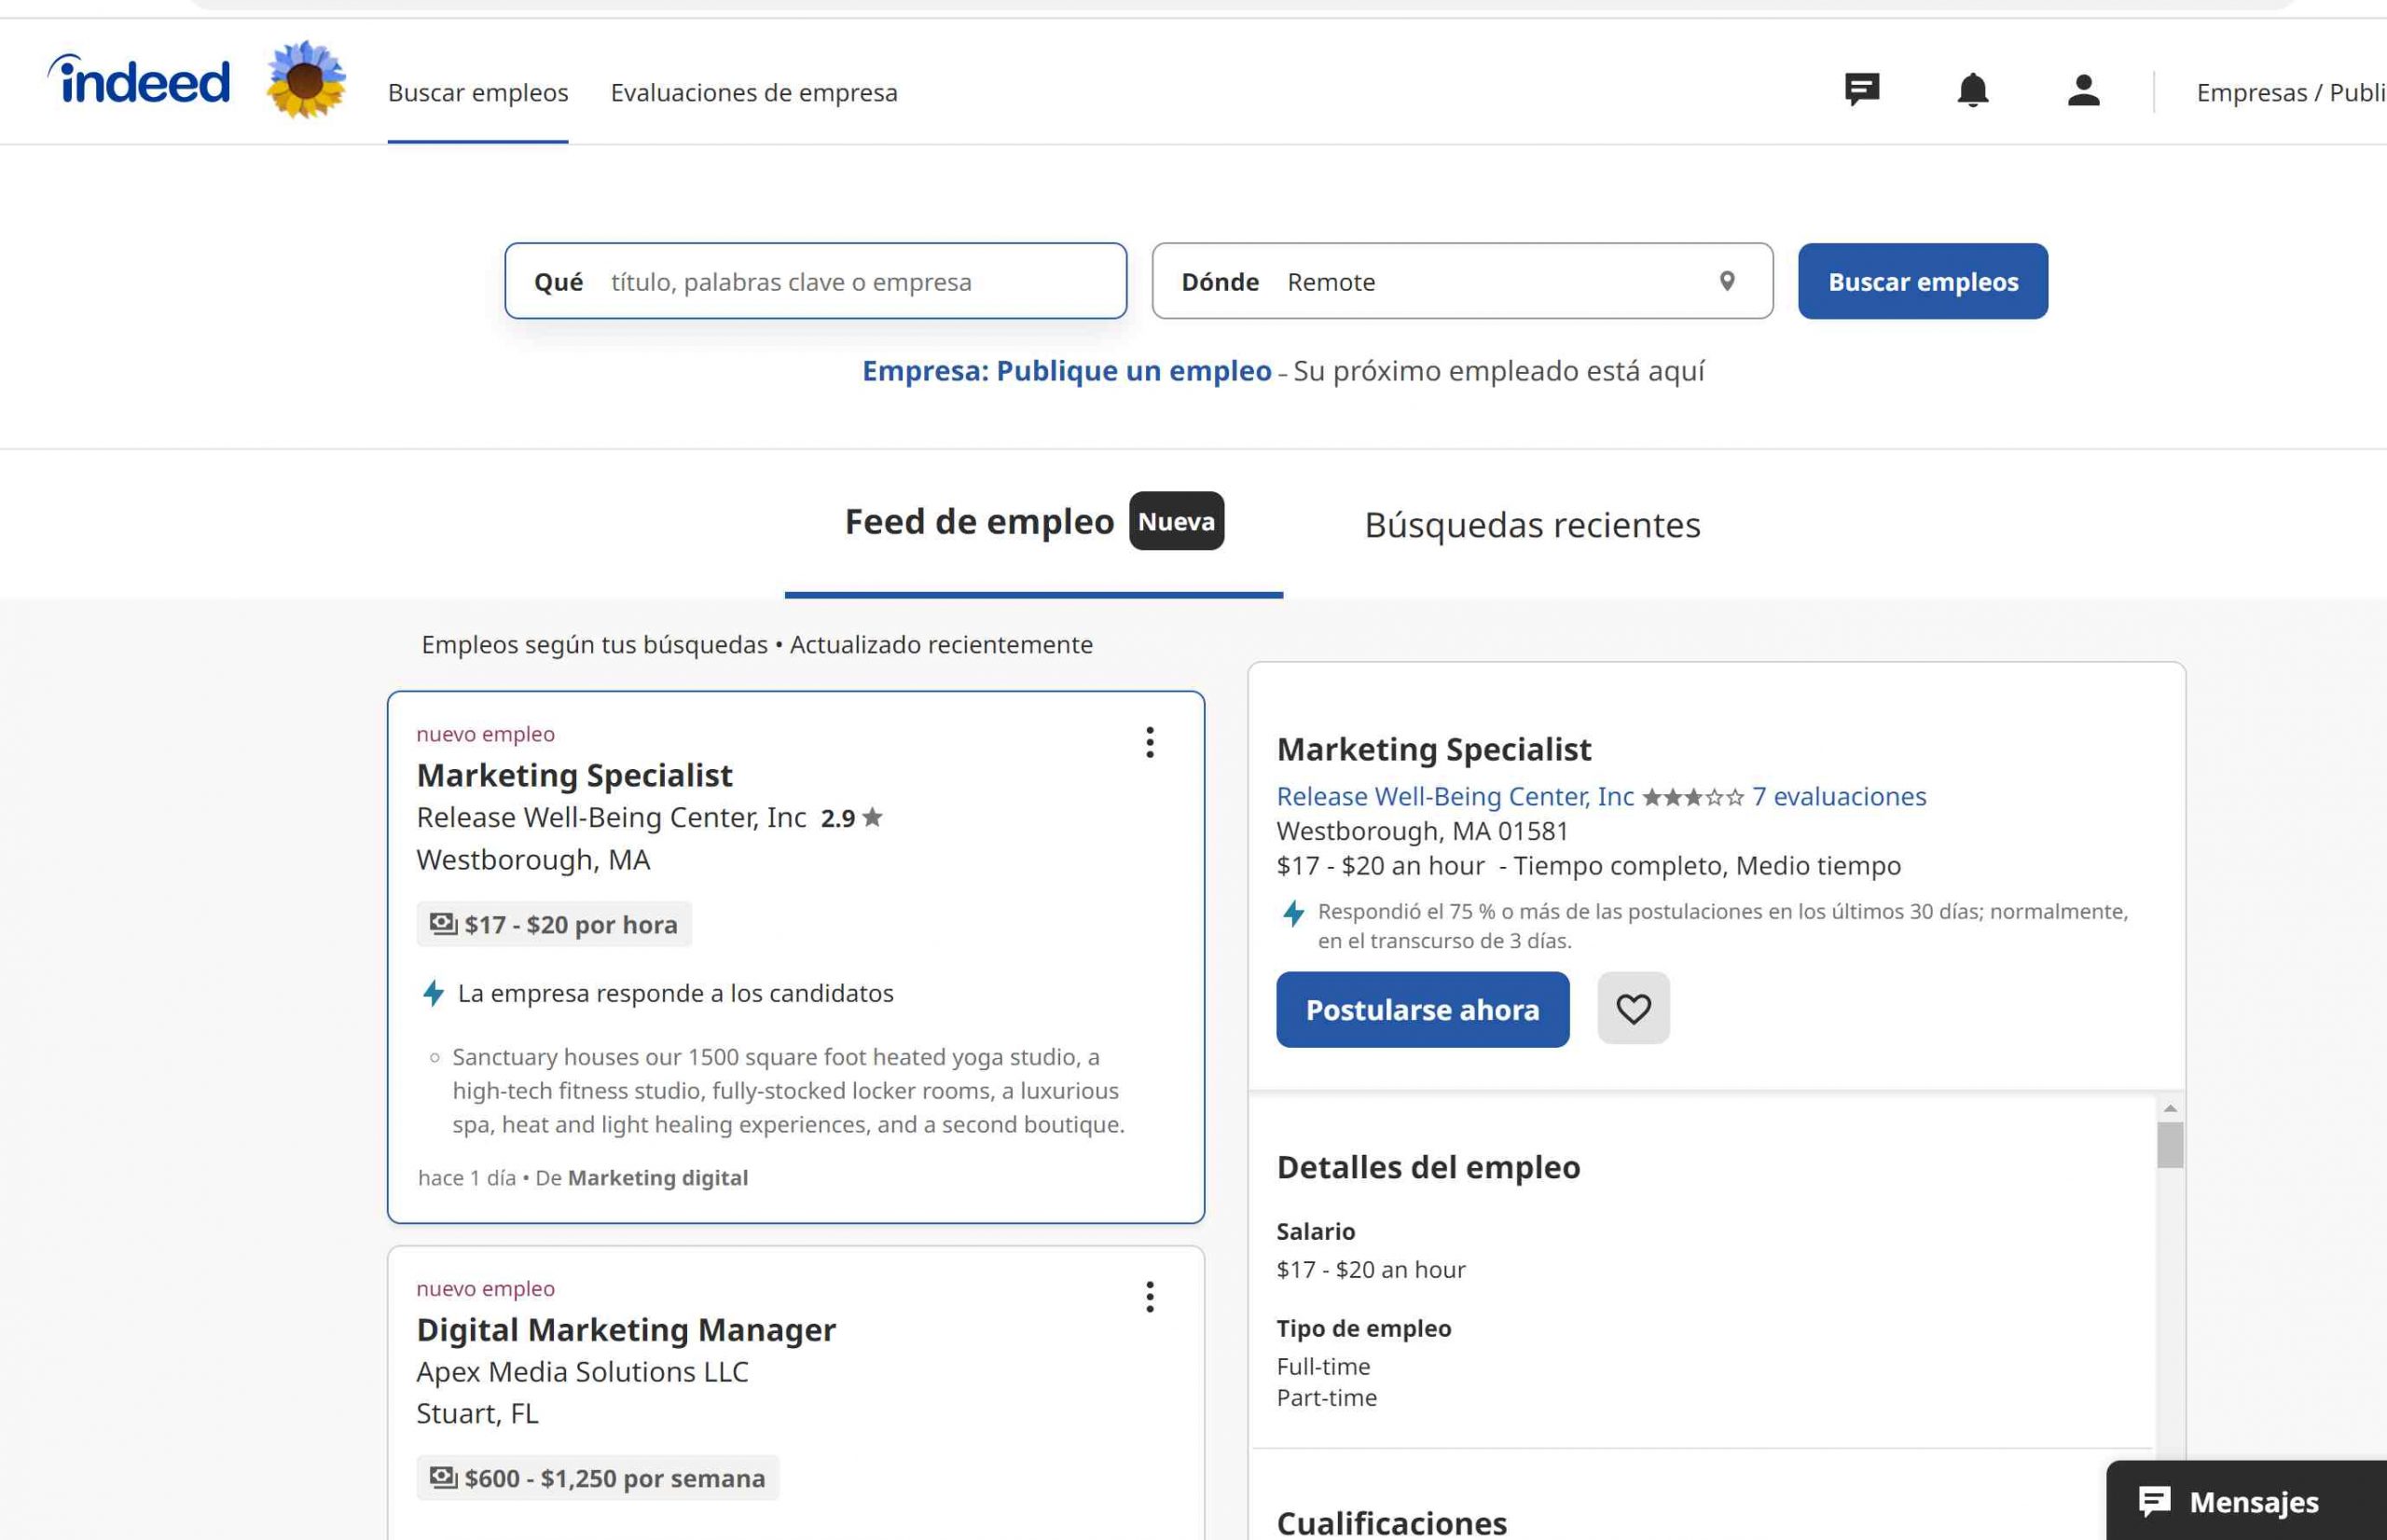Open Empresas / Publicar link in header
Screen dimensions: 2387x1540
click(x=2291, y=92)
